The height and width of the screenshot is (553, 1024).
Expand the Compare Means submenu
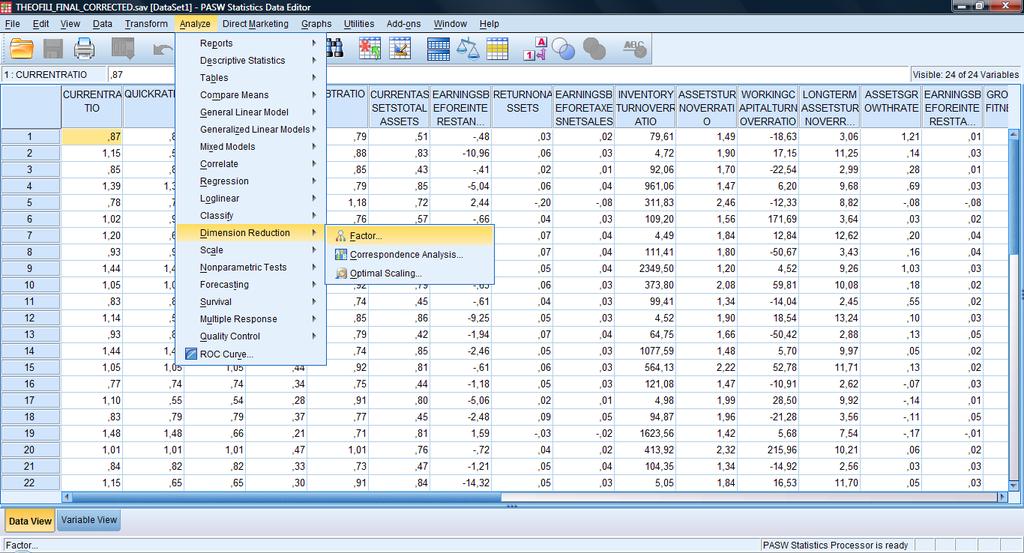[x=251, y=95]
